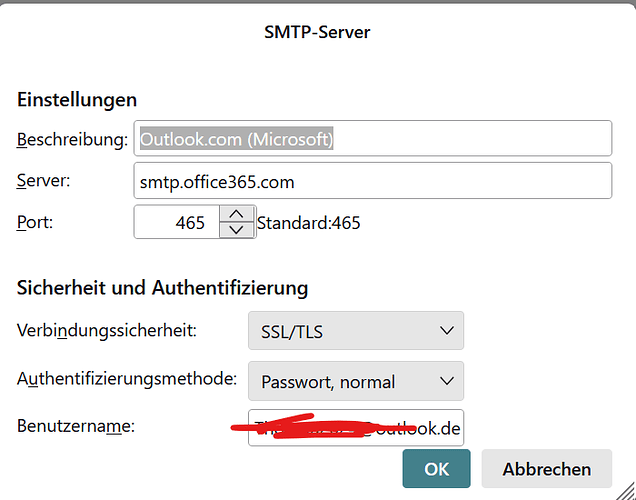This screenshot has width=636, height=500.
Task: Click the Beschreibung text field
Action: coord(372,138)
